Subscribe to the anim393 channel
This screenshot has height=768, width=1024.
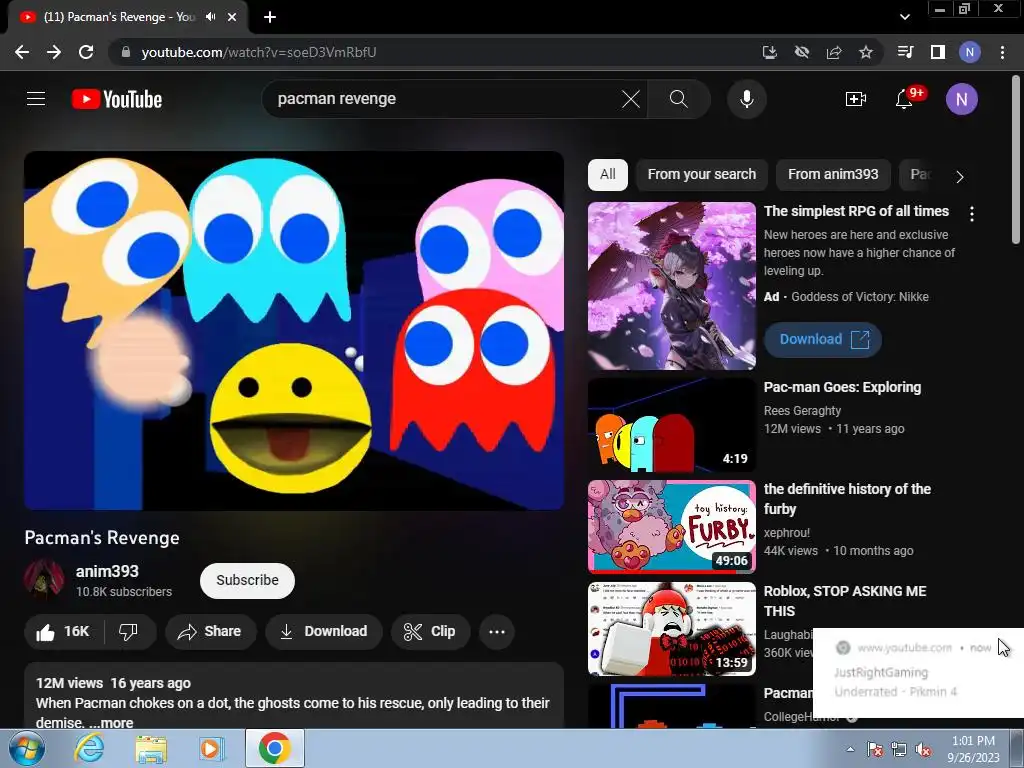click(x=248, y=581)
